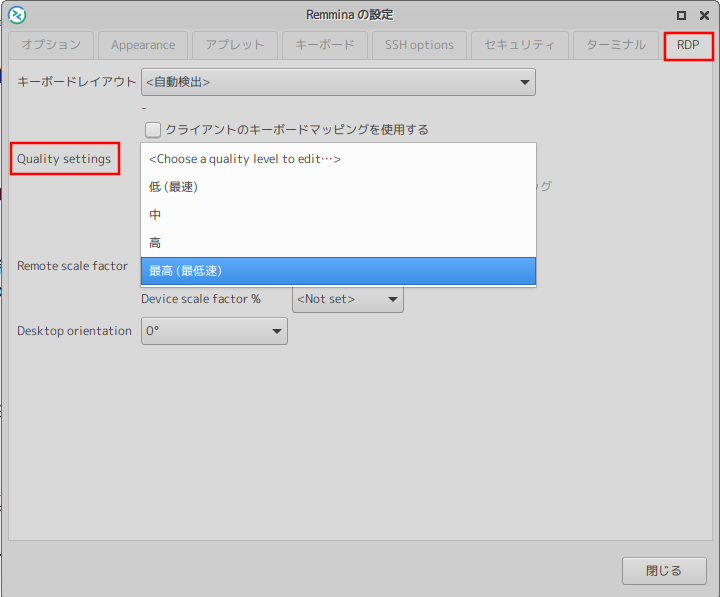
Task: Expand the Desktop orientation dropdown
Action: 214,331
